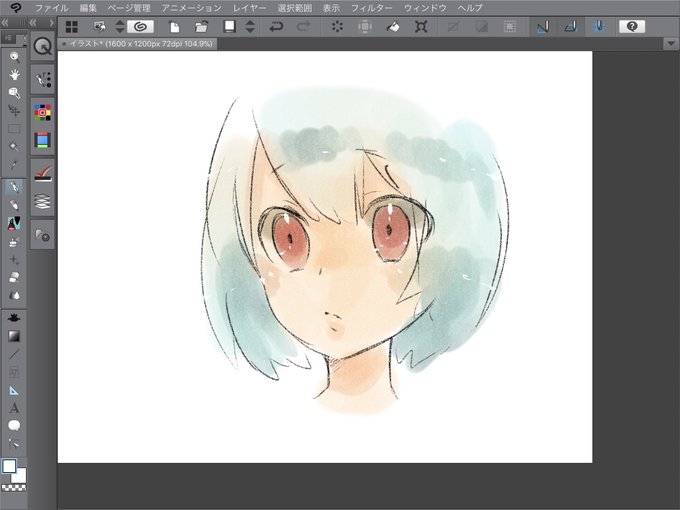Click the Undo arrow button
This screenshot has width=680, height=510.
tap(276, 27)
